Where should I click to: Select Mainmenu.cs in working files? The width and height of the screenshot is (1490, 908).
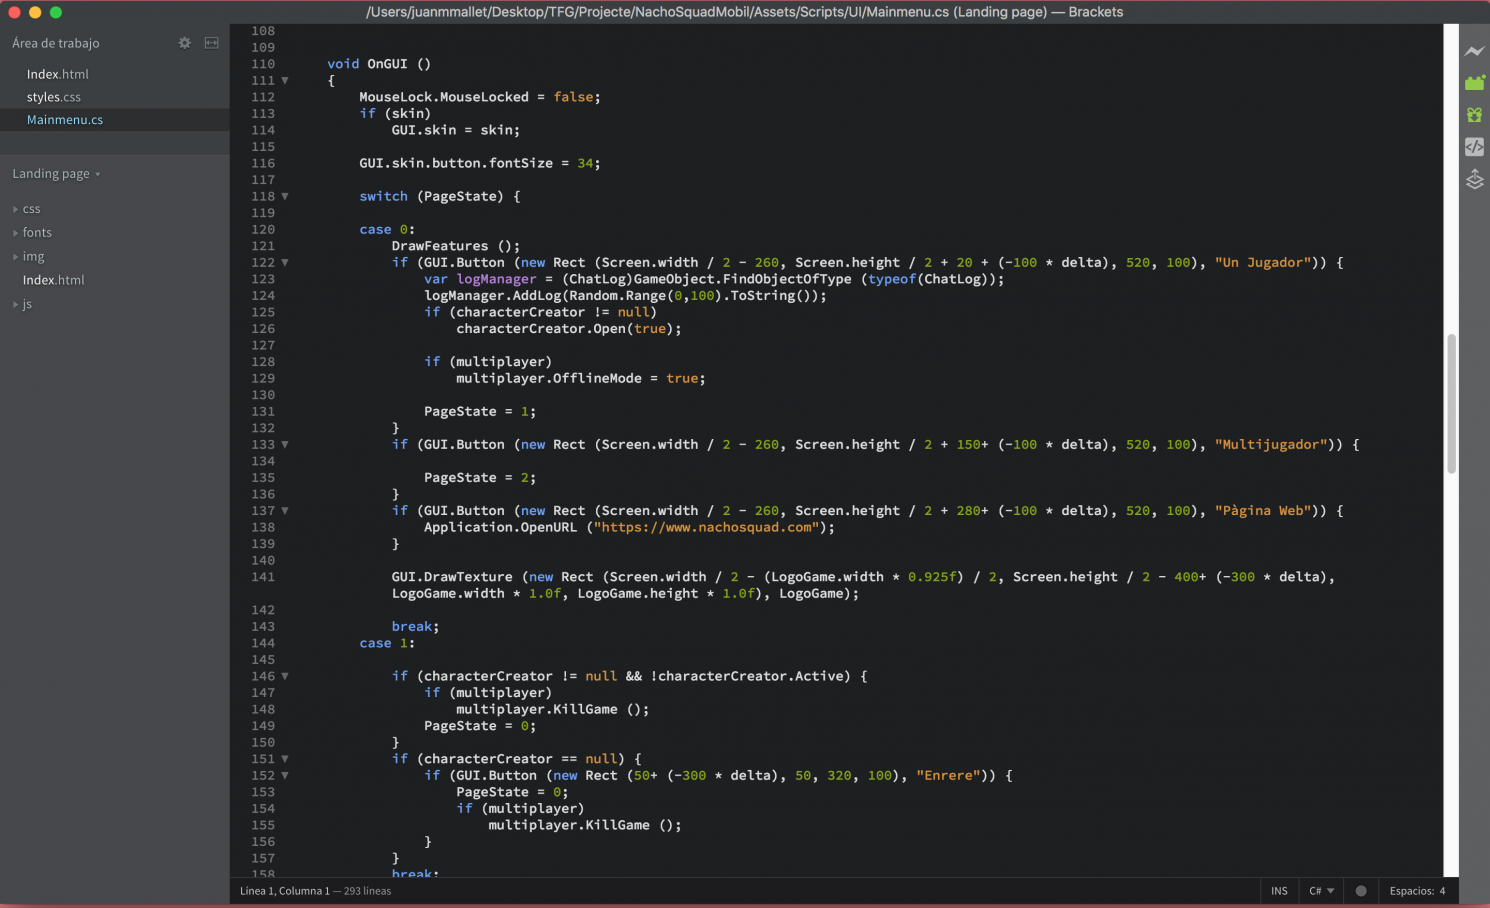pyautogui.click(x=65, y=120)
